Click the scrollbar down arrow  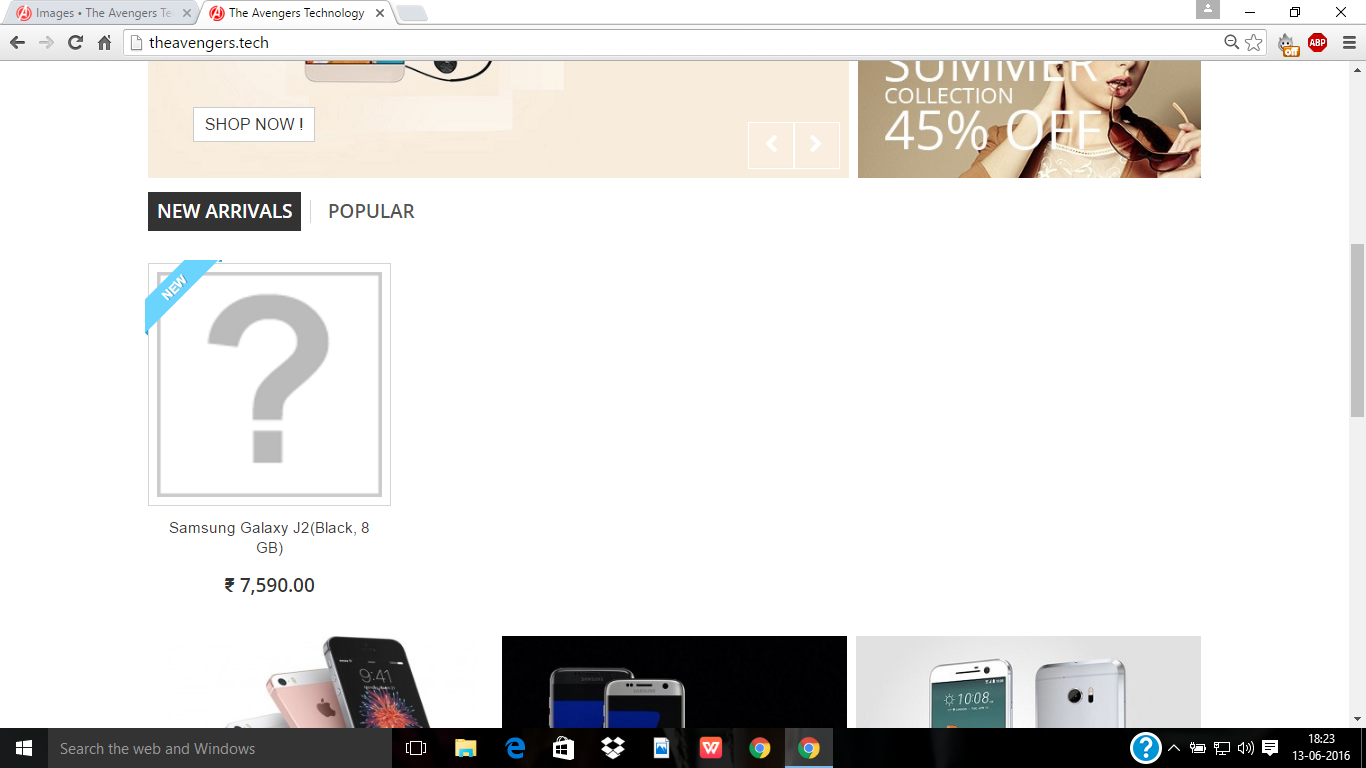1357,719
